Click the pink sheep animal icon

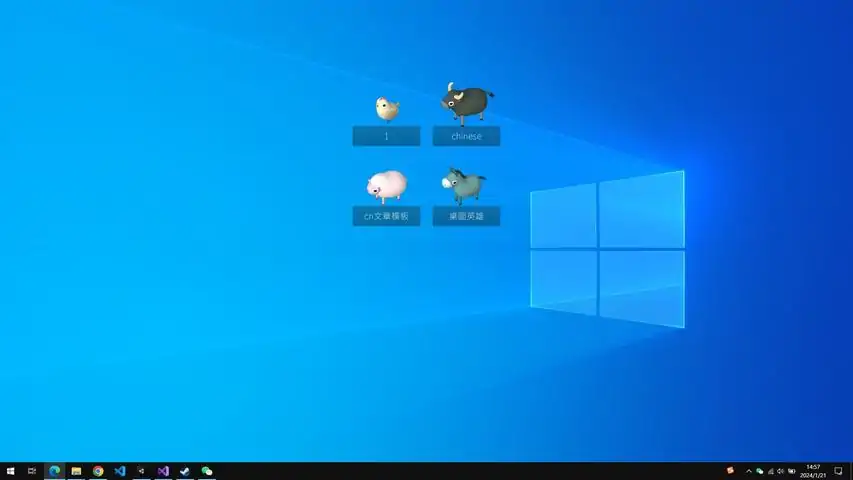coord(387,185)
